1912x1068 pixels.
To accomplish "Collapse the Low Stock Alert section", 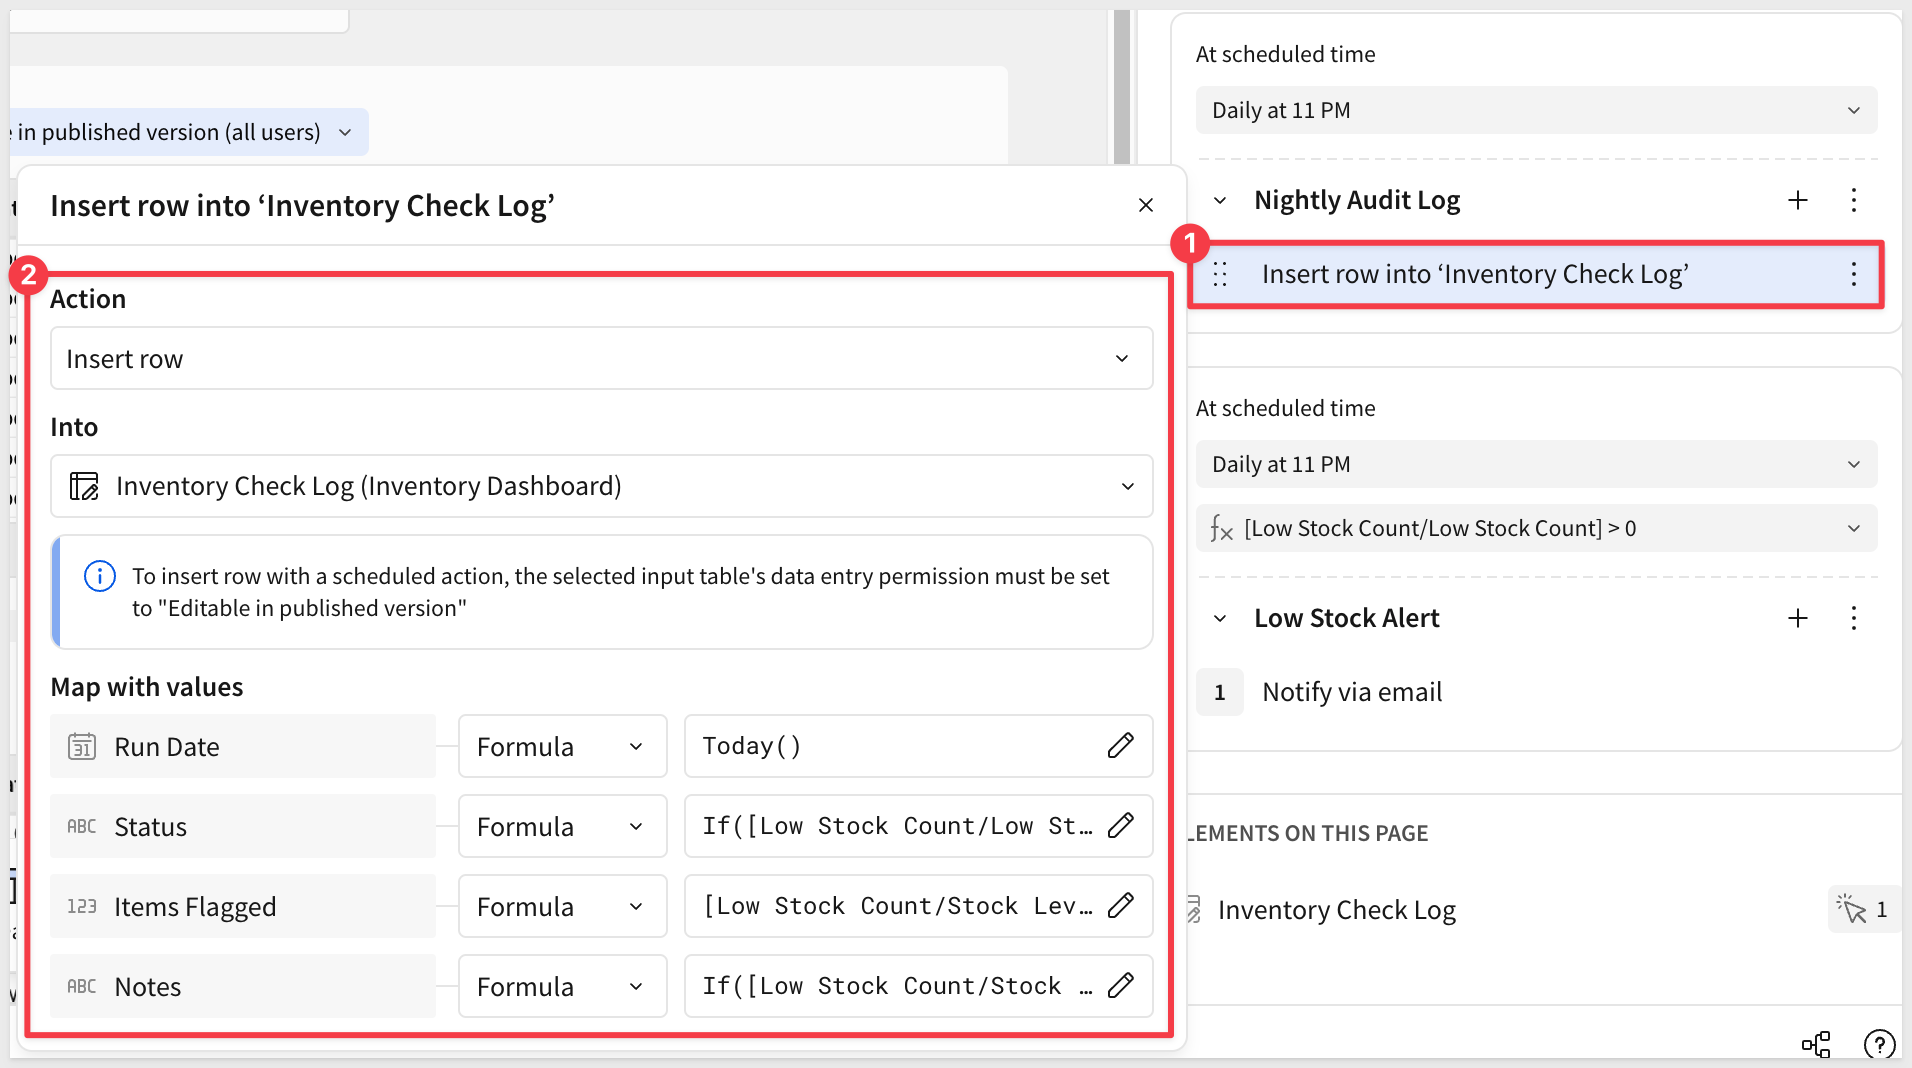I will (1220, 619).
